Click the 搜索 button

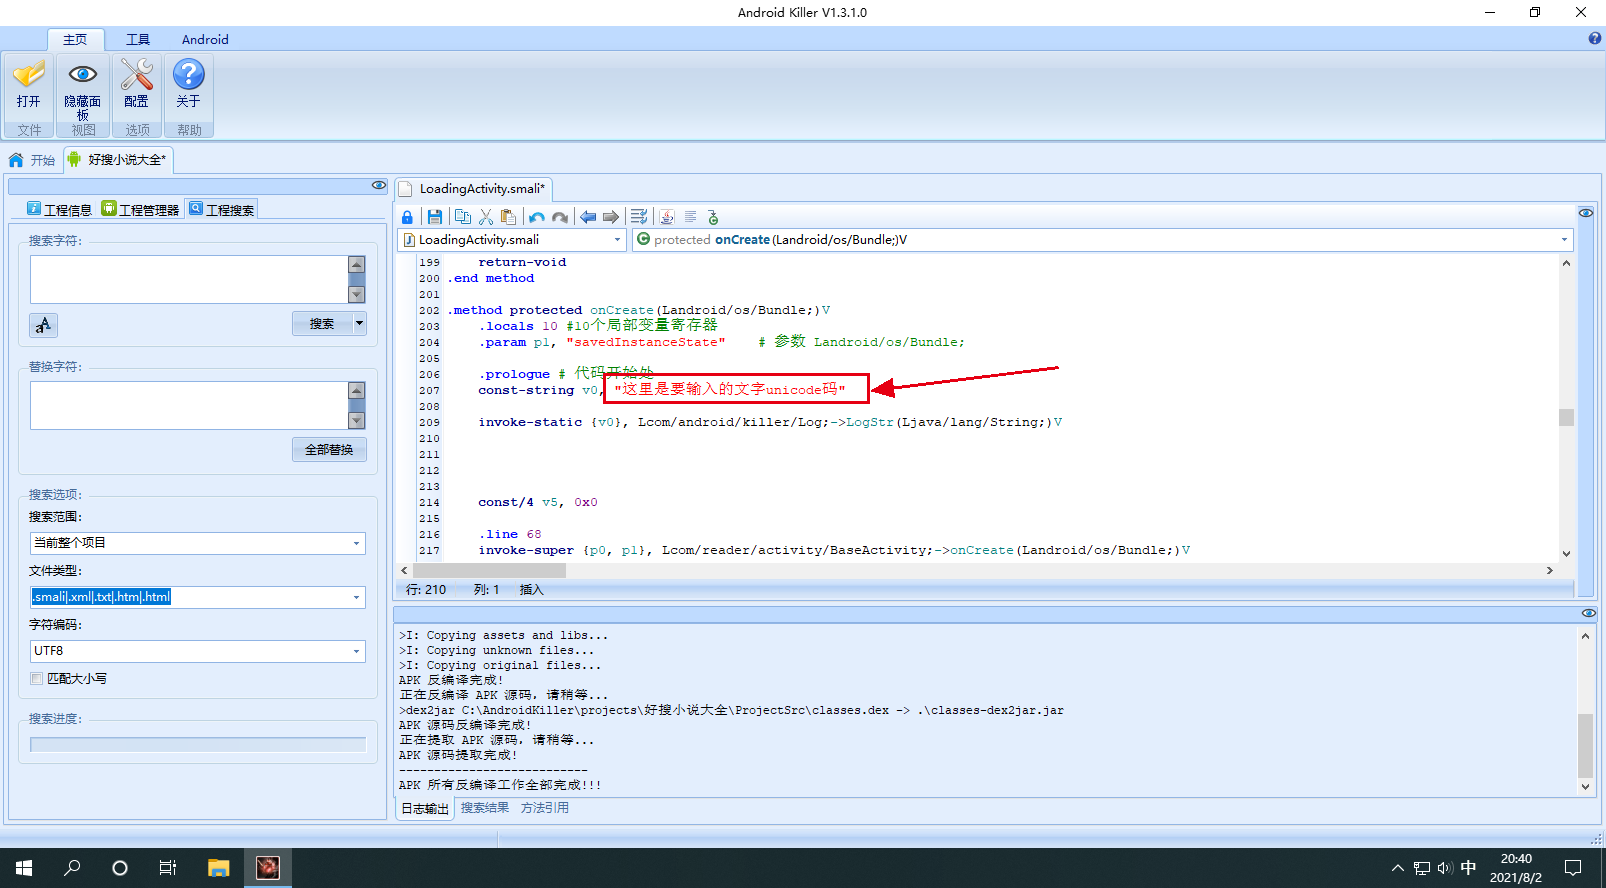coord(321,324)
